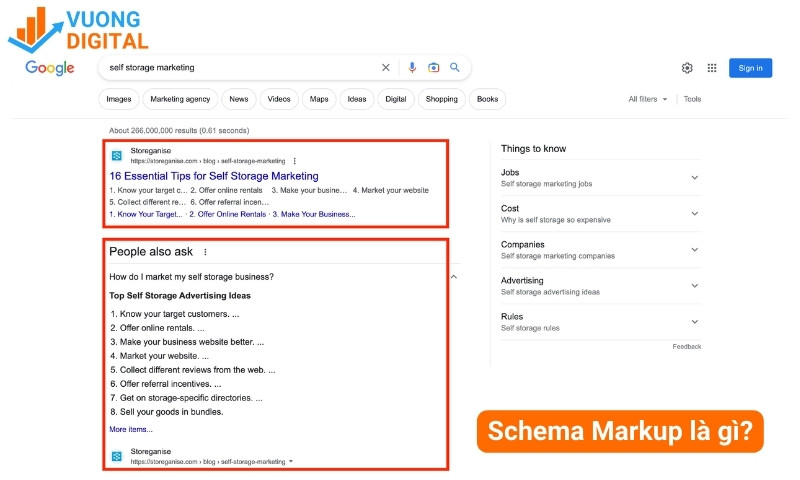The width and height of the screenshot is (800, 480).
Task: Click Storeganise favicon below More items
Action: (x=117, y=456)
